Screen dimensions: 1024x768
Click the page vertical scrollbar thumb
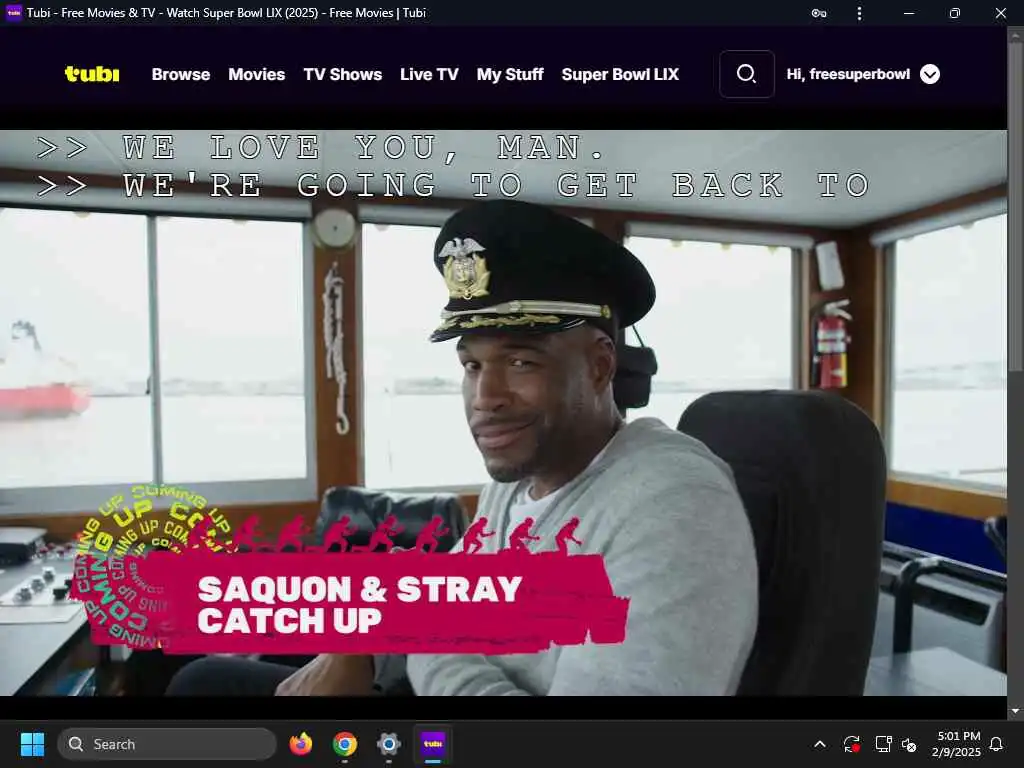point(1016,209)
